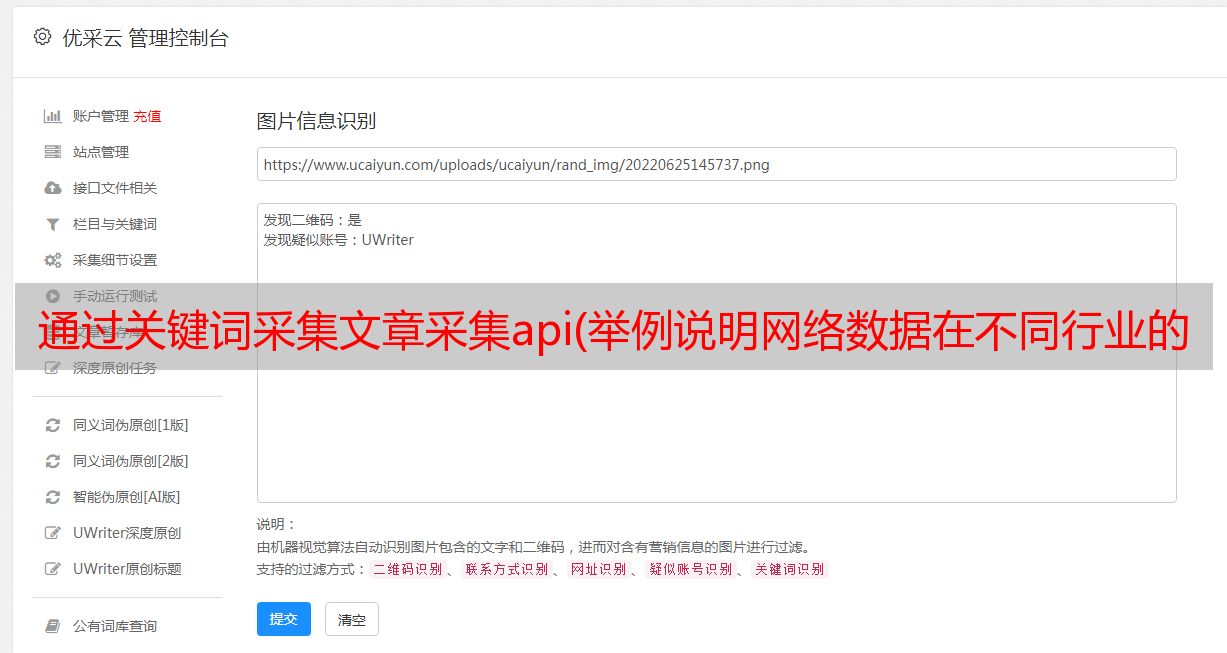Screen dimensions: 1227x653
Task: Click the recognition result text area
Action: 716,353
